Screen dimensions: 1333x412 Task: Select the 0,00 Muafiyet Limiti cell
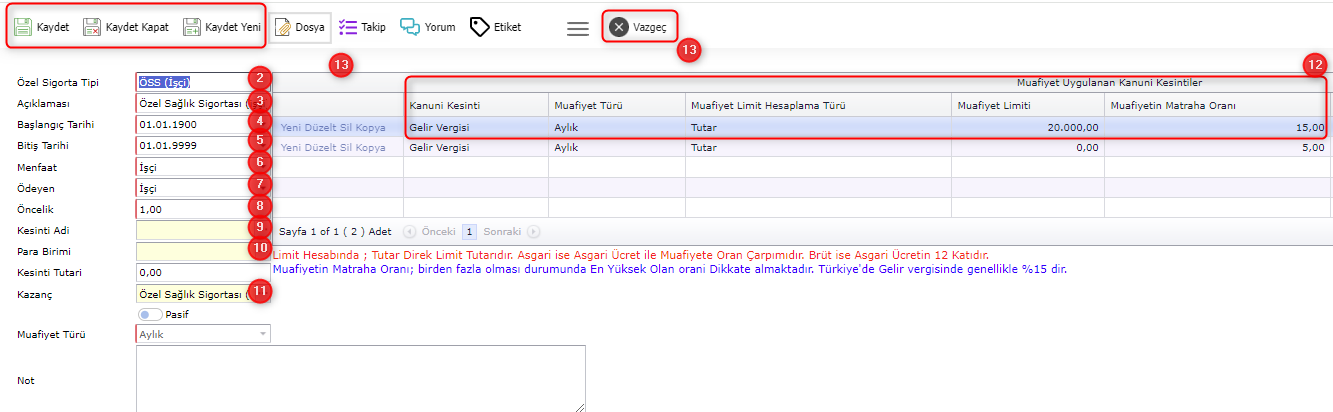pos(1028,147)
